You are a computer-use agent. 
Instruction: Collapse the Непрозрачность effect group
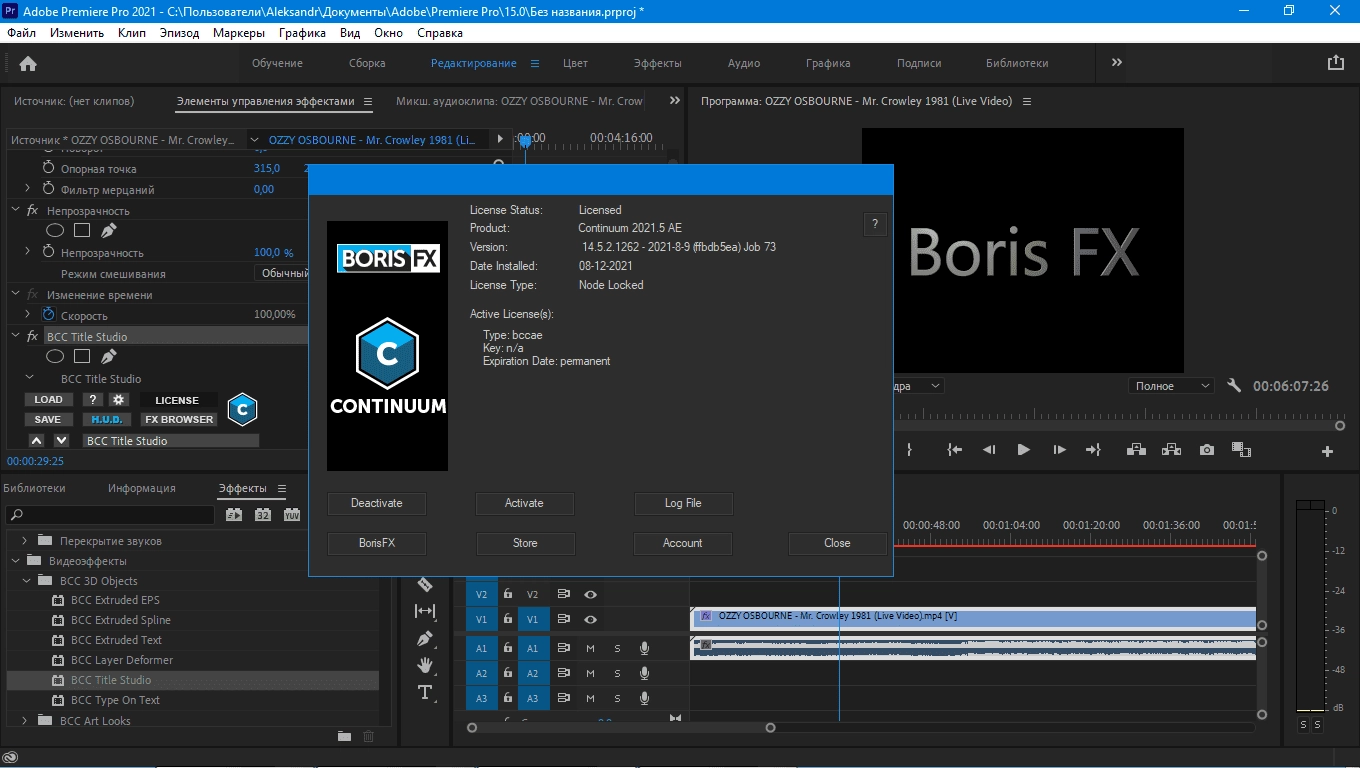coord(16,210)
